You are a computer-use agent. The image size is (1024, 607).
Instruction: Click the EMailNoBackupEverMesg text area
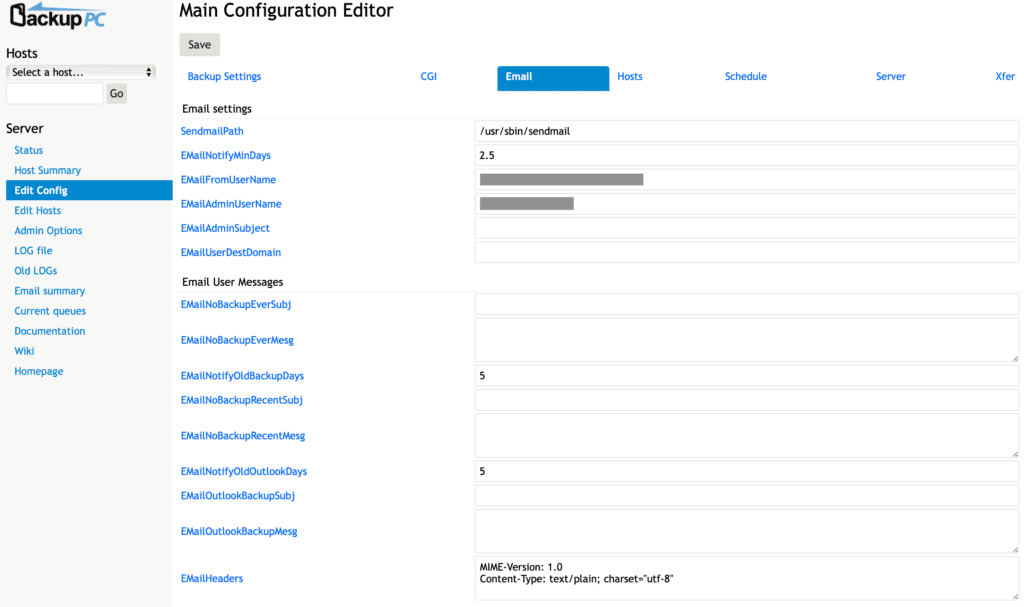746,340
